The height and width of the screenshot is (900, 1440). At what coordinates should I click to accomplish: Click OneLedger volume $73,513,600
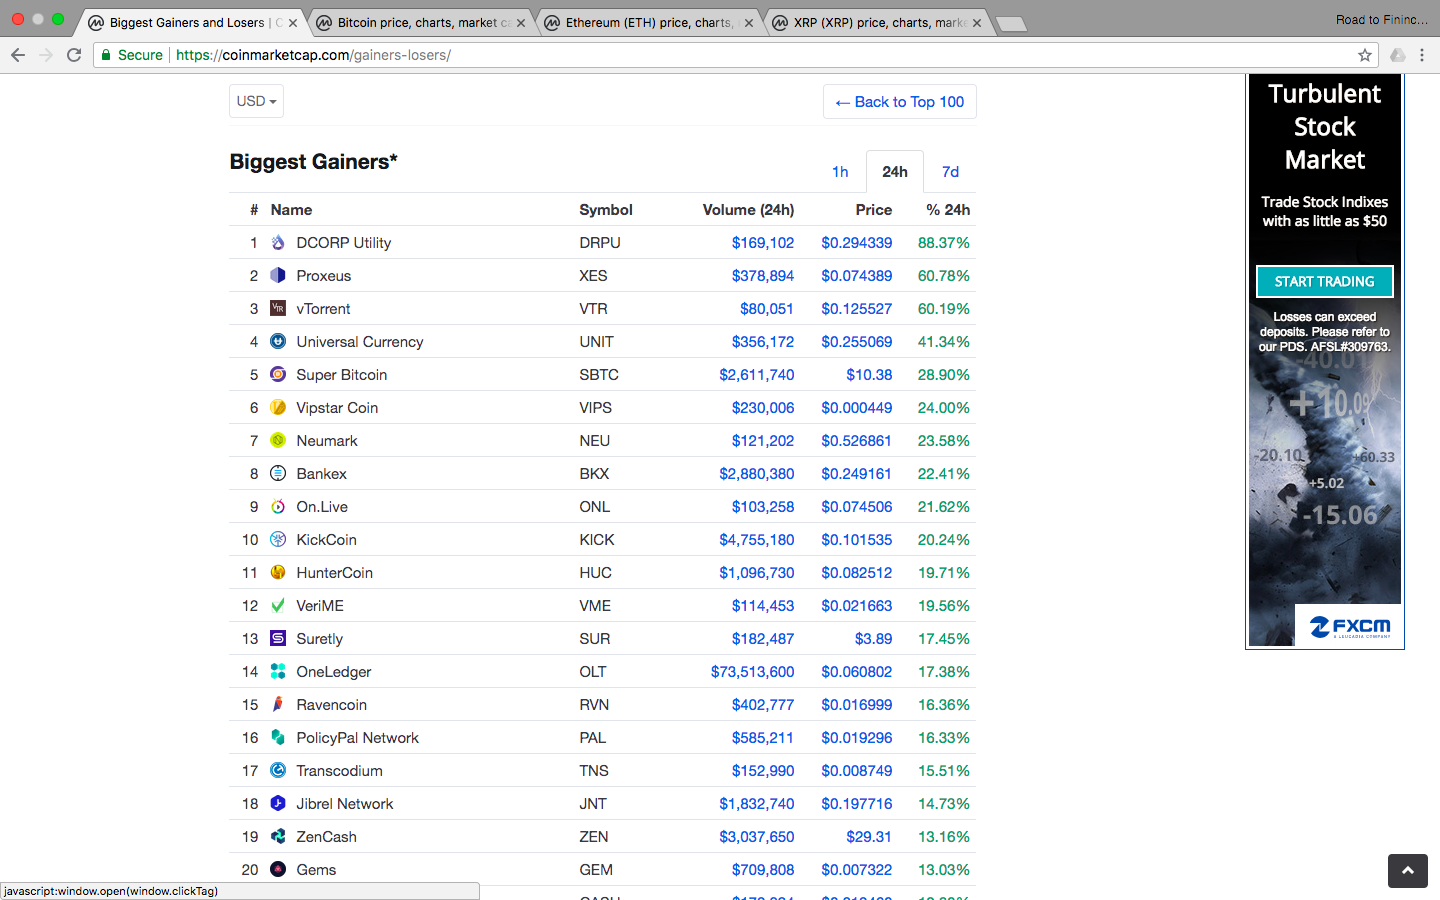(752, 672)
